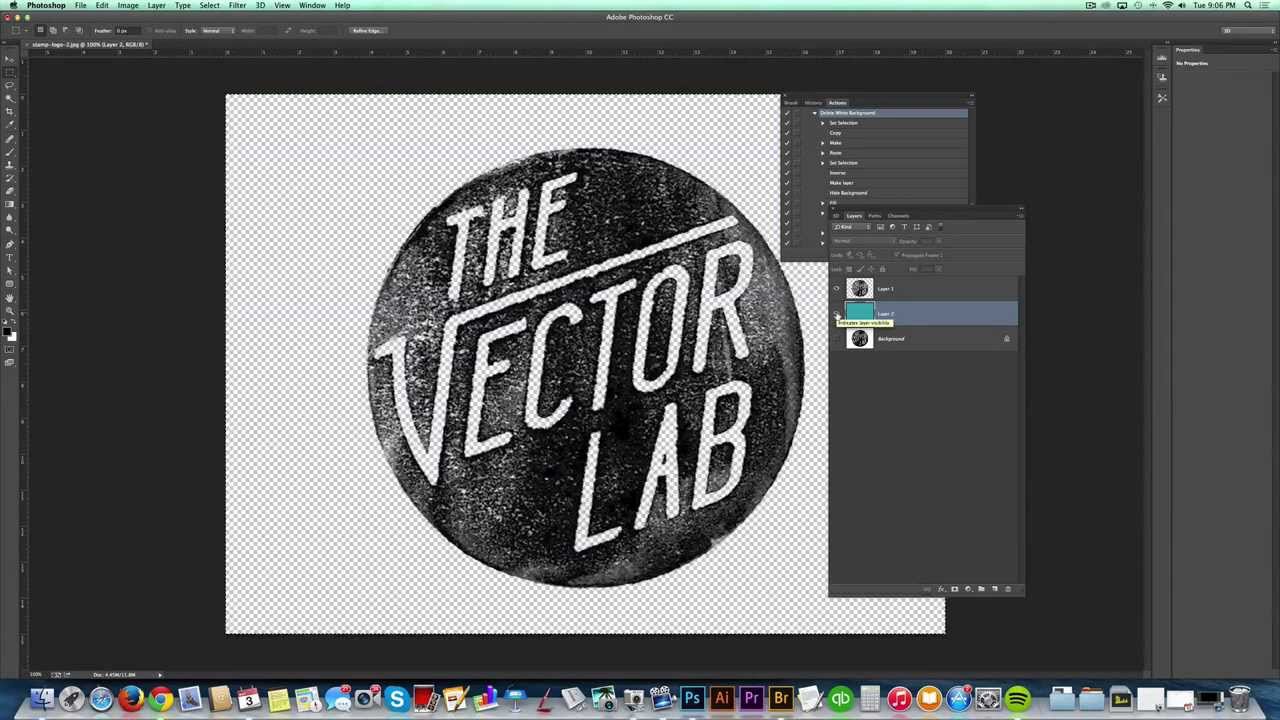Click the type layer filter icon

(904, 227)
